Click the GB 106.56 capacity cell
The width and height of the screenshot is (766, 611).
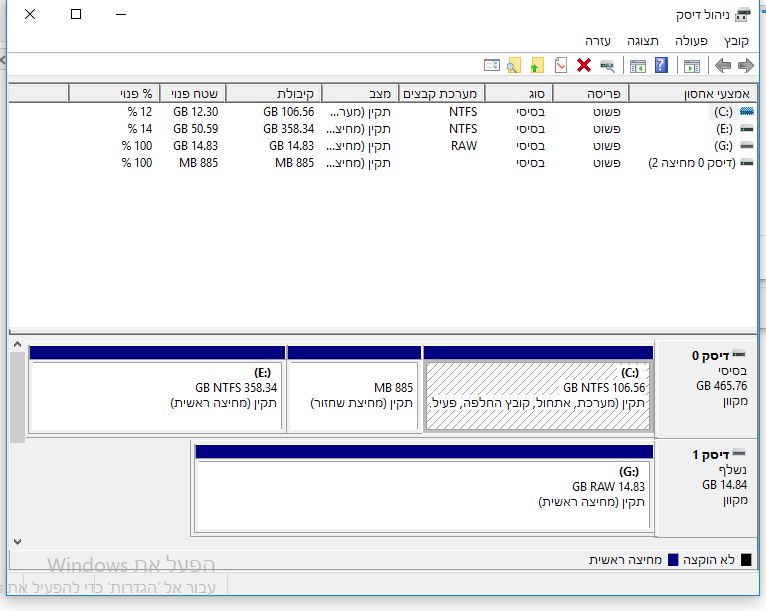click(x=288, y=112)
